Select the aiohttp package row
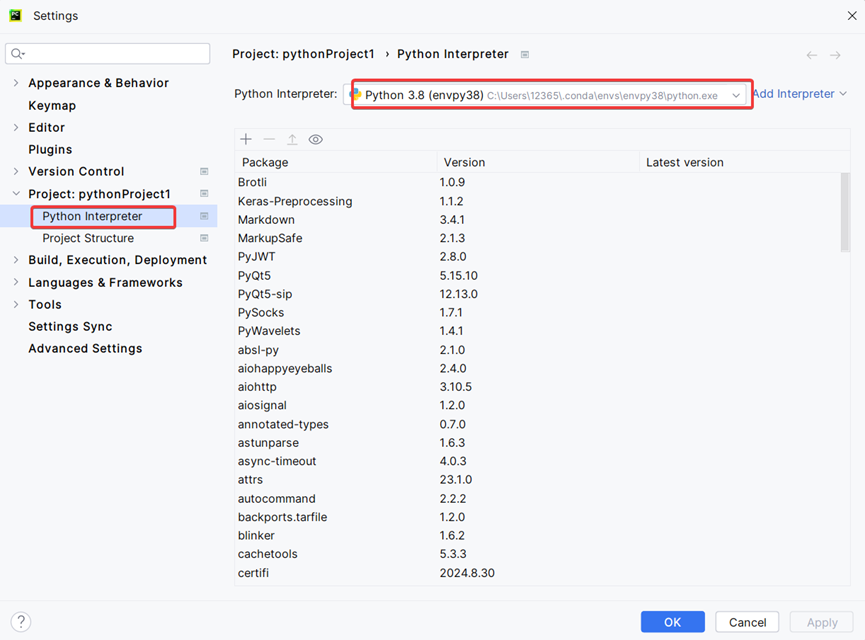865x640 pixels. (537, 387)
